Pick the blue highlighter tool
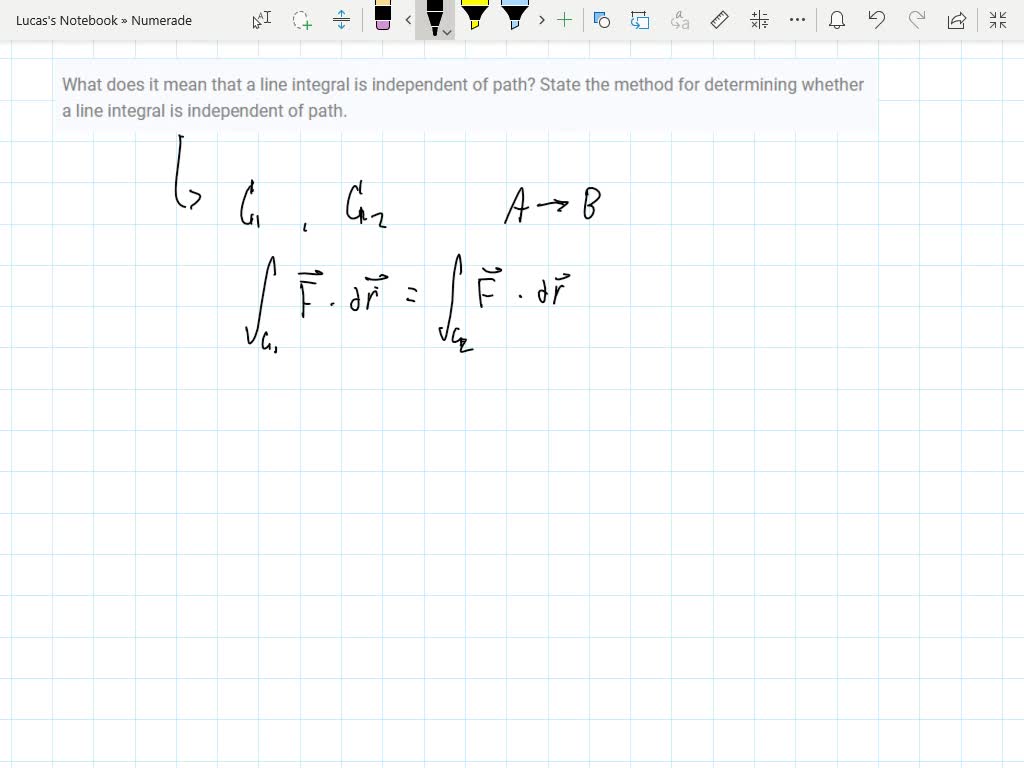1024x768 pixels. tap(514, 18)
